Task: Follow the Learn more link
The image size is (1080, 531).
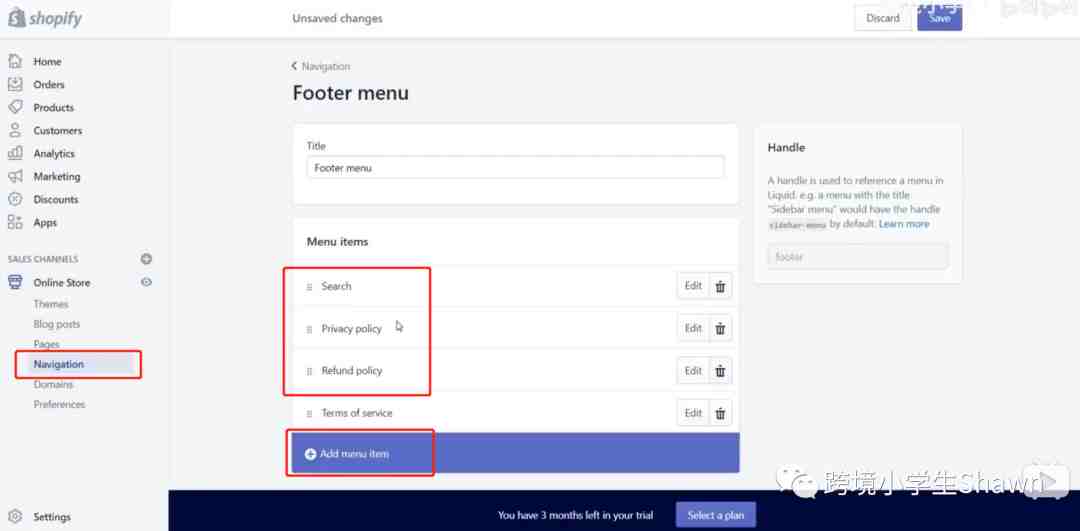Action: click(x=904, y=224)
